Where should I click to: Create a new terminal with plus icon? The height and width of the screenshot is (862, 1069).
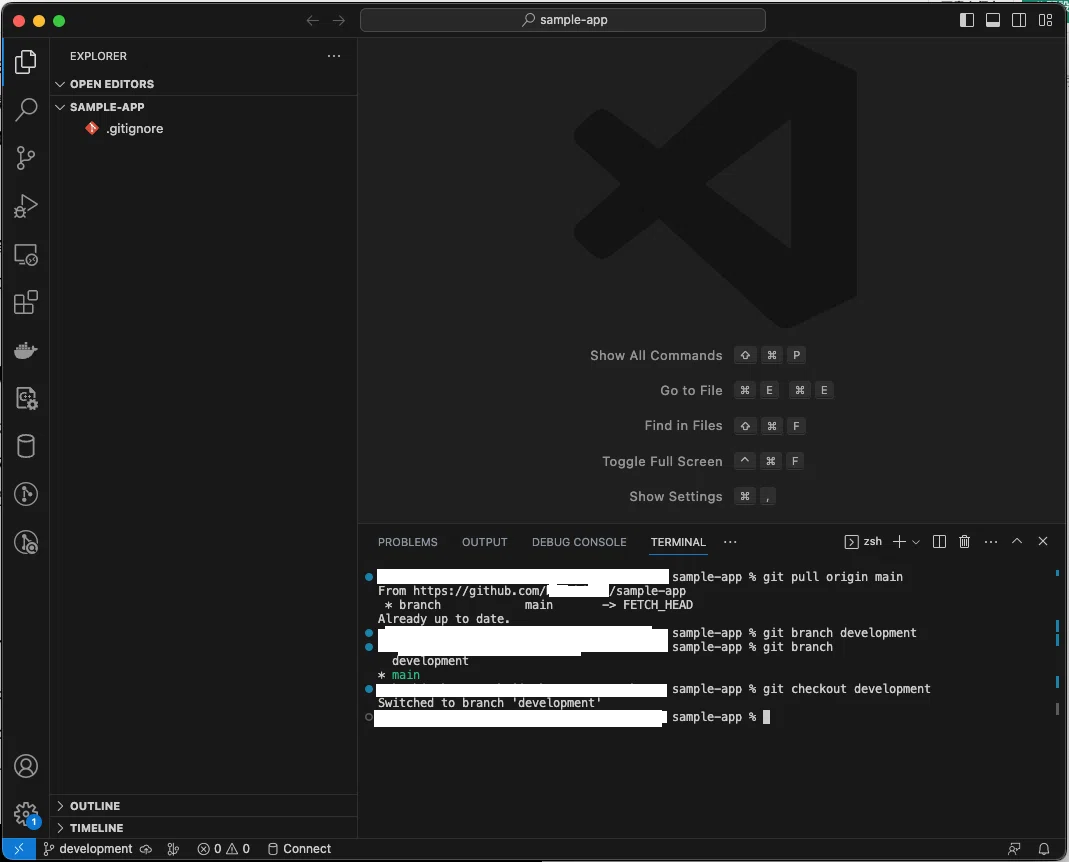tap(899, 541)
